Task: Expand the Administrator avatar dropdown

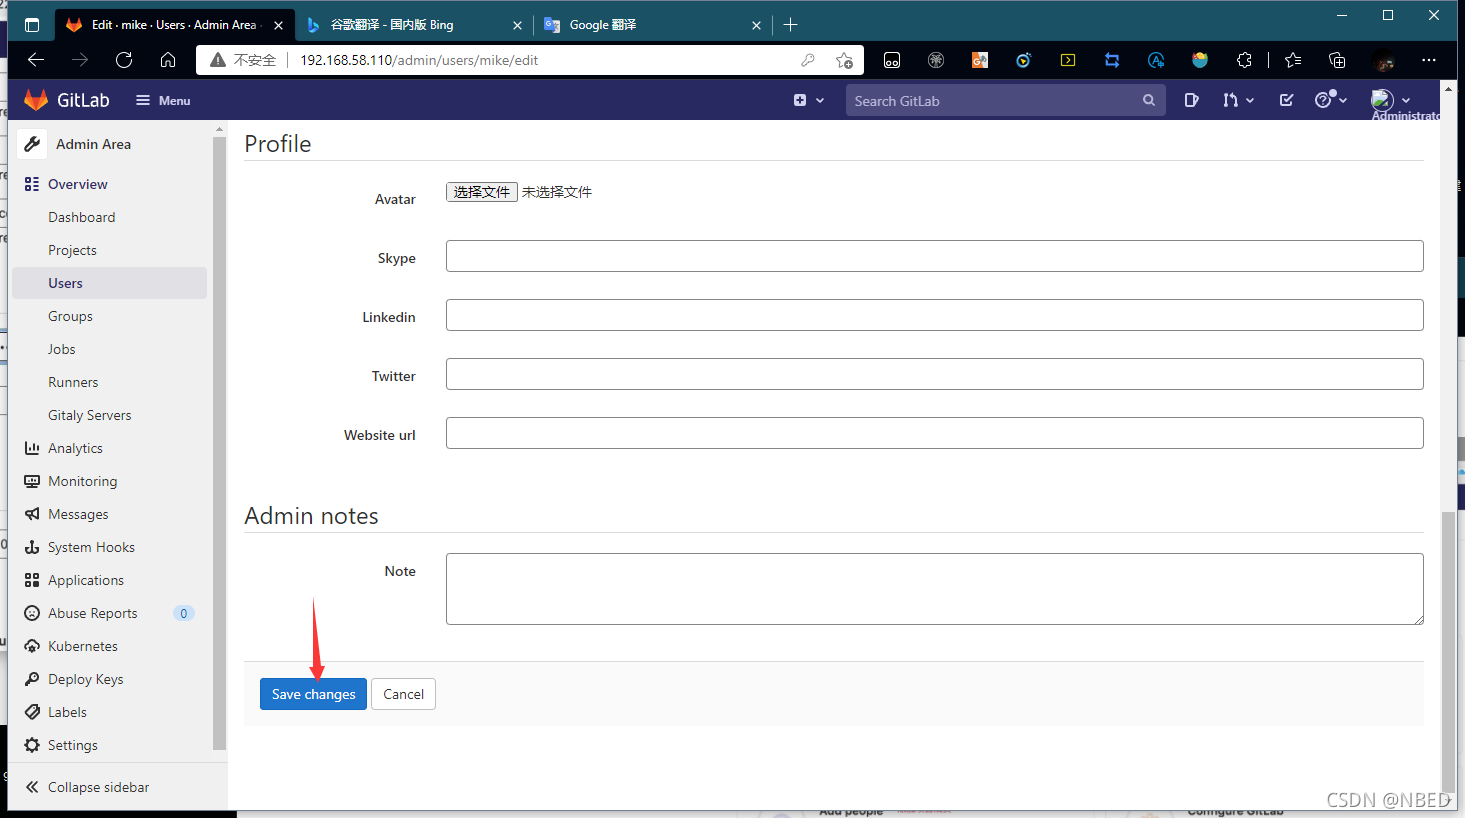Action: tap(1390, 100)
